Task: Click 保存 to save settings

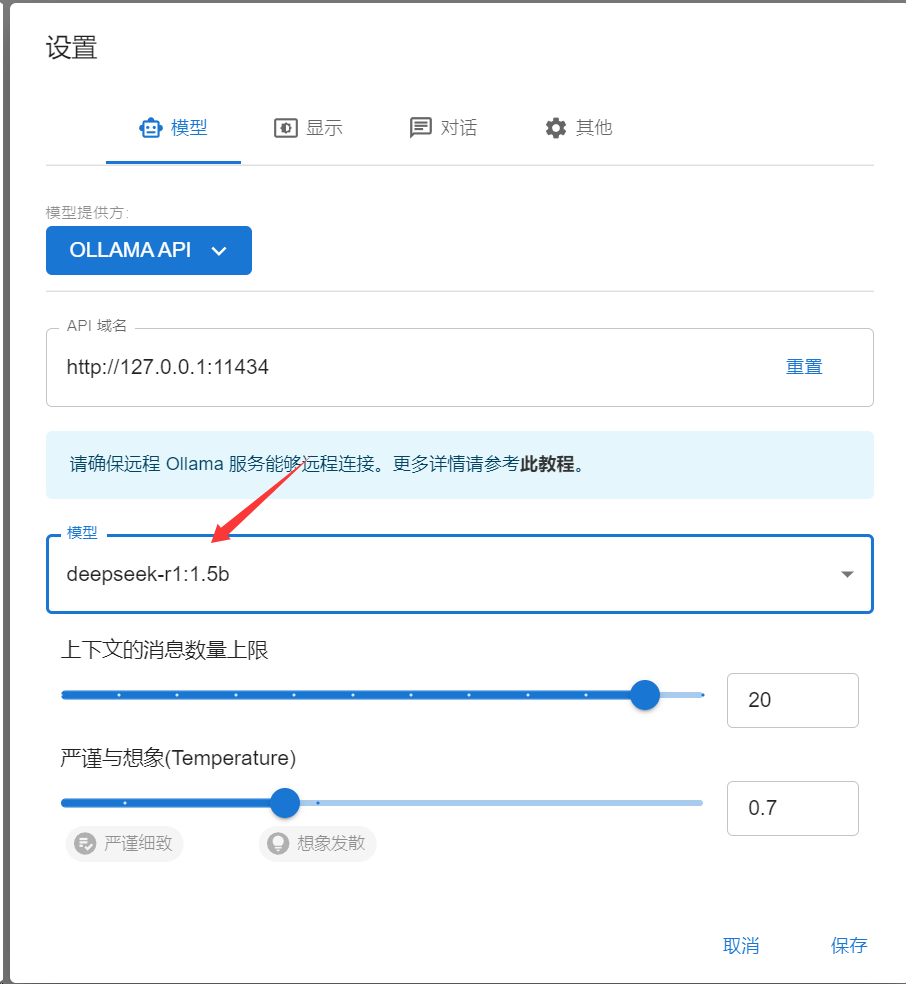Action: 849,945
